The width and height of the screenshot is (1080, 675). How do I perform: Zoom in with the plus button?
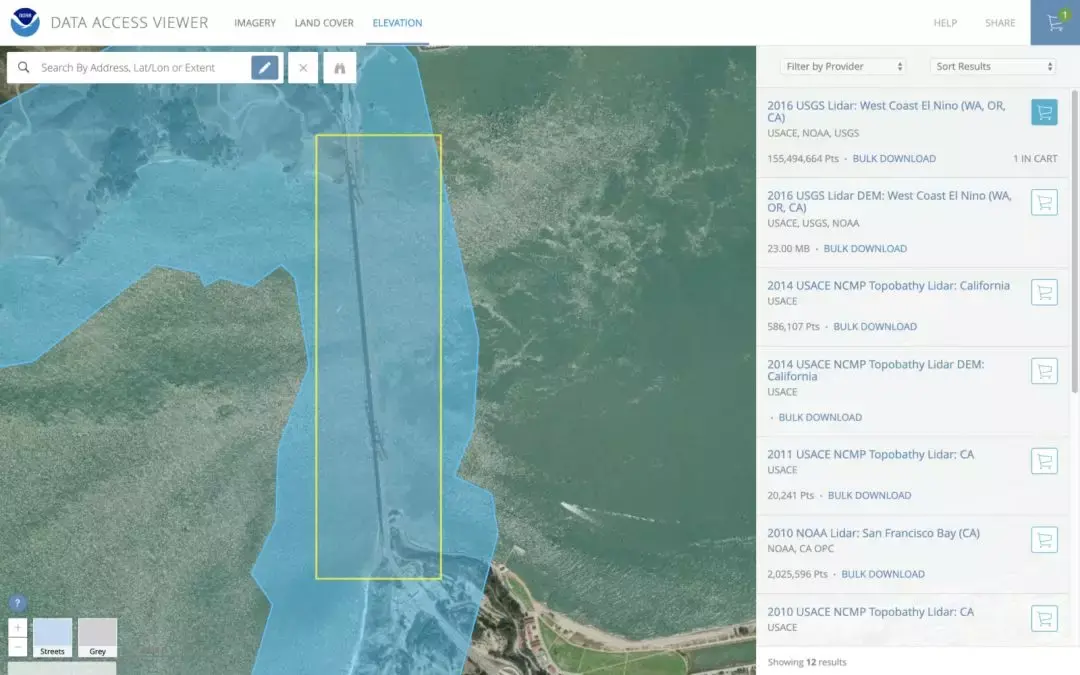[x=18, y=627]
